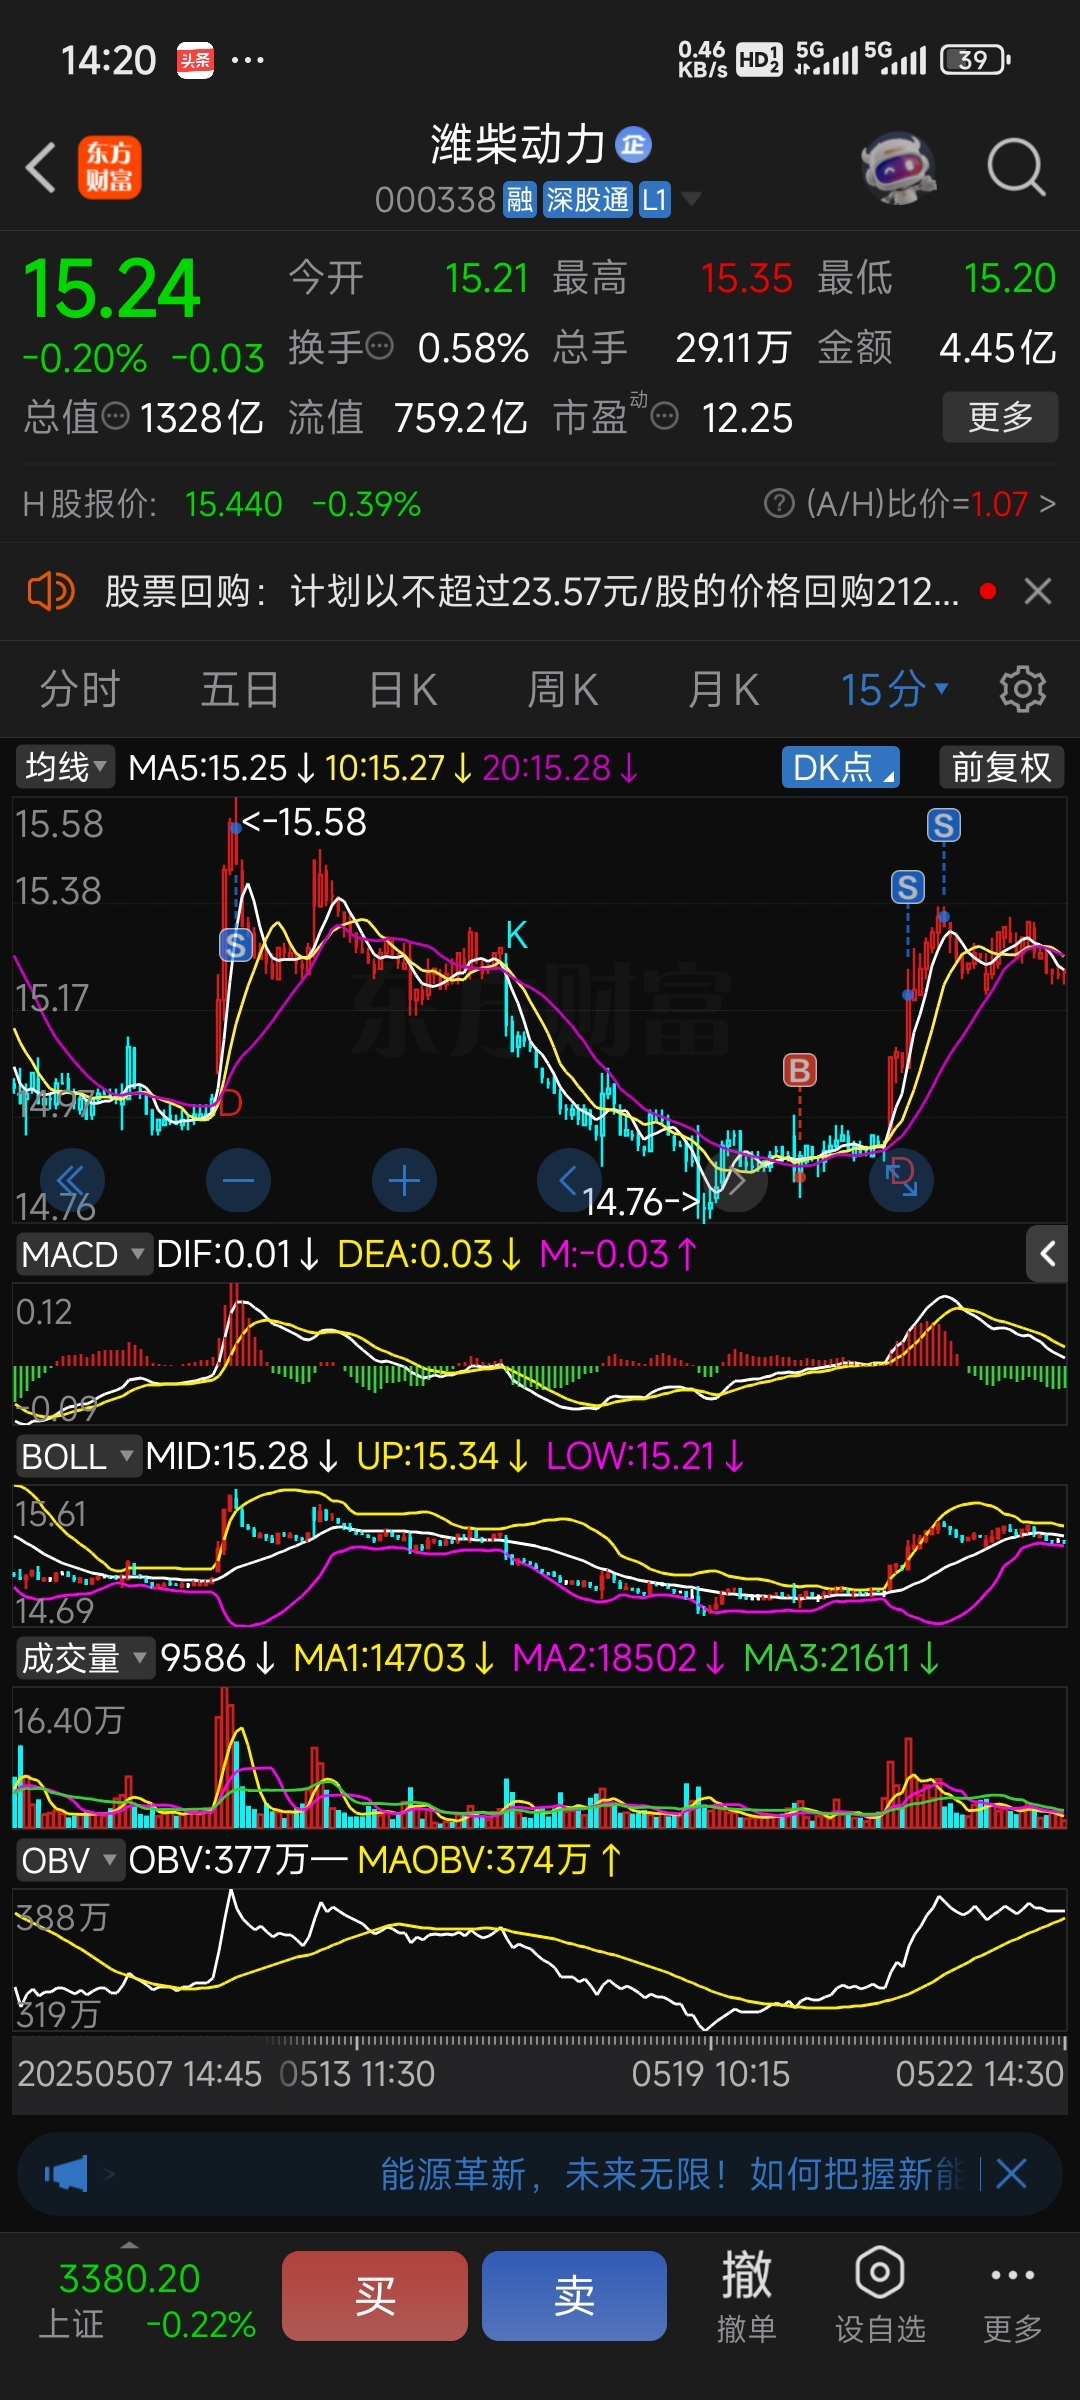Switch to the 月K tab
The width and height of the screenshot is (1080, 2400).
coord(723,690)
